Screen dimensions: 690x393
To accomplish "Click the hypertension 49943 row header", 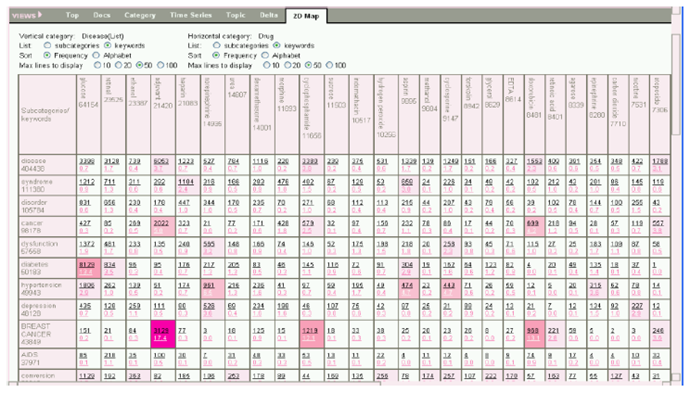I will pos(47,289).
